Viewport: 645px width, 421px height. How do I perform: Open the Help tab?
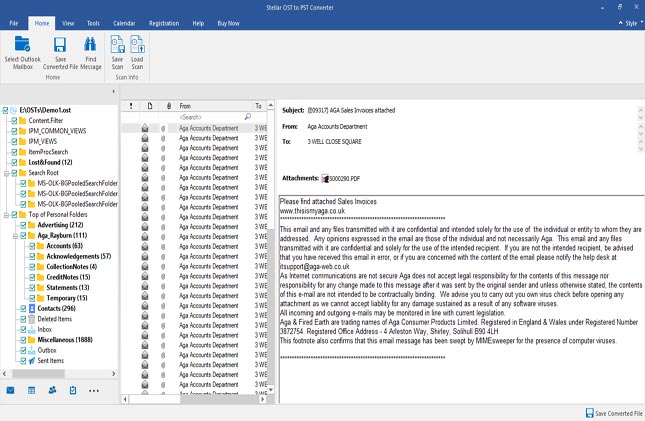point(198,23)
